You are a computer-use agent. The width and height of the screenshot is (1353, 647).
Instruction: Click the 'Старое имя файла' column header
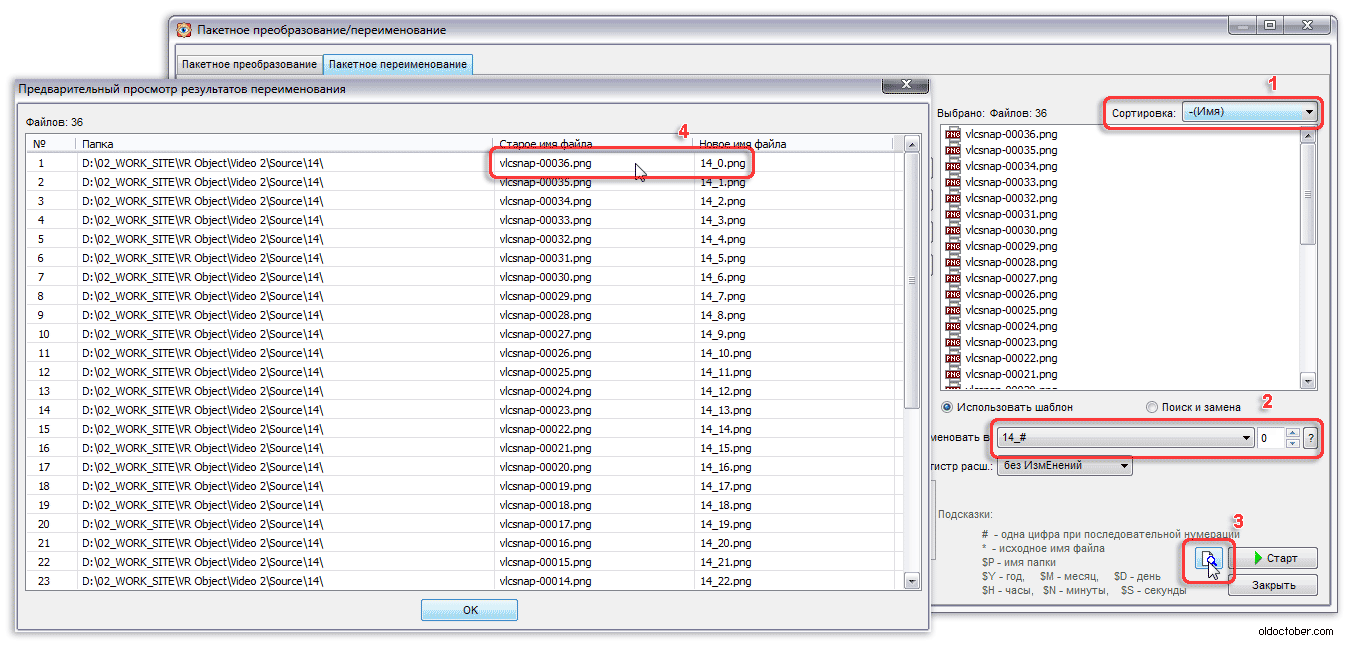point(594,144)
